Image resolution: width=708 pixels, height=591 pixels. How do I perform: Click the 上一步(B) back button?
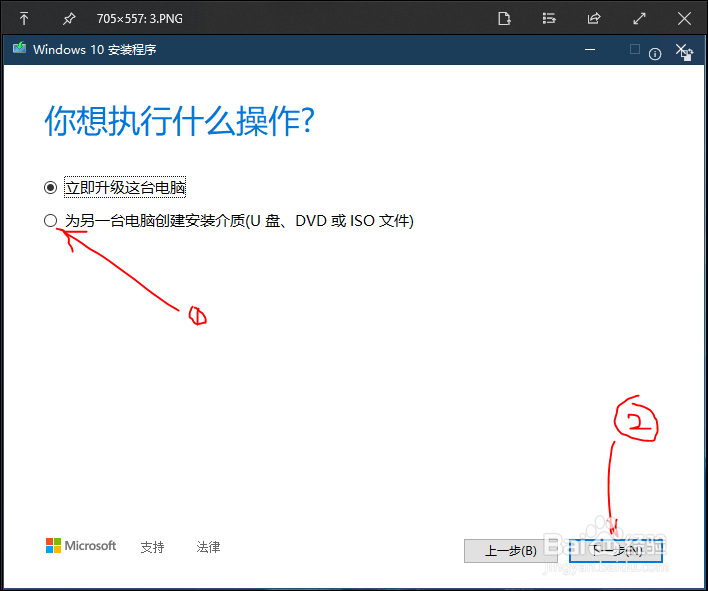pos(511,551)
